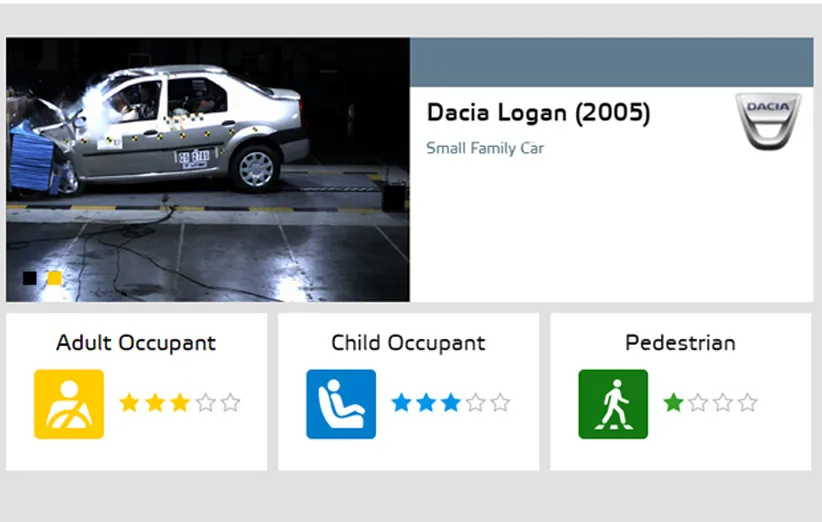This screenshot has height=522, width=822.
Task: Click the Dacia Logan (2005) title
Action: (538, 113)
